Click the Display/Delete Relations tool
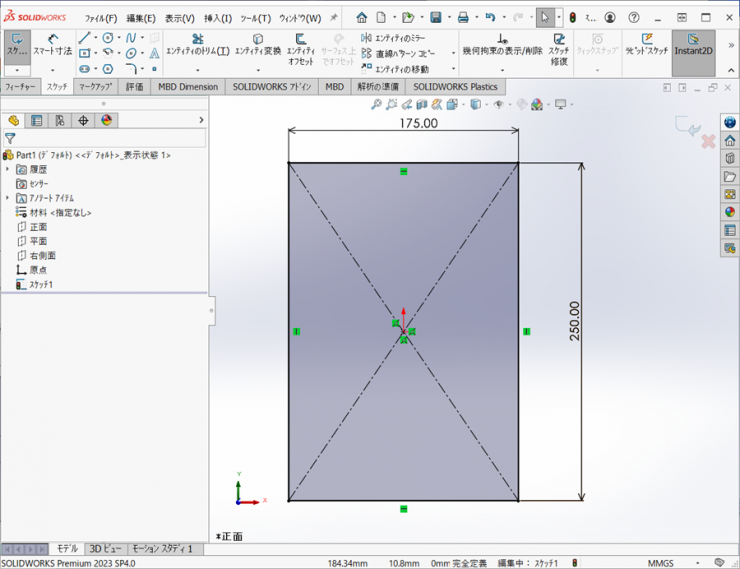This screenshot has width=740, height=569. tap(502, 45)
